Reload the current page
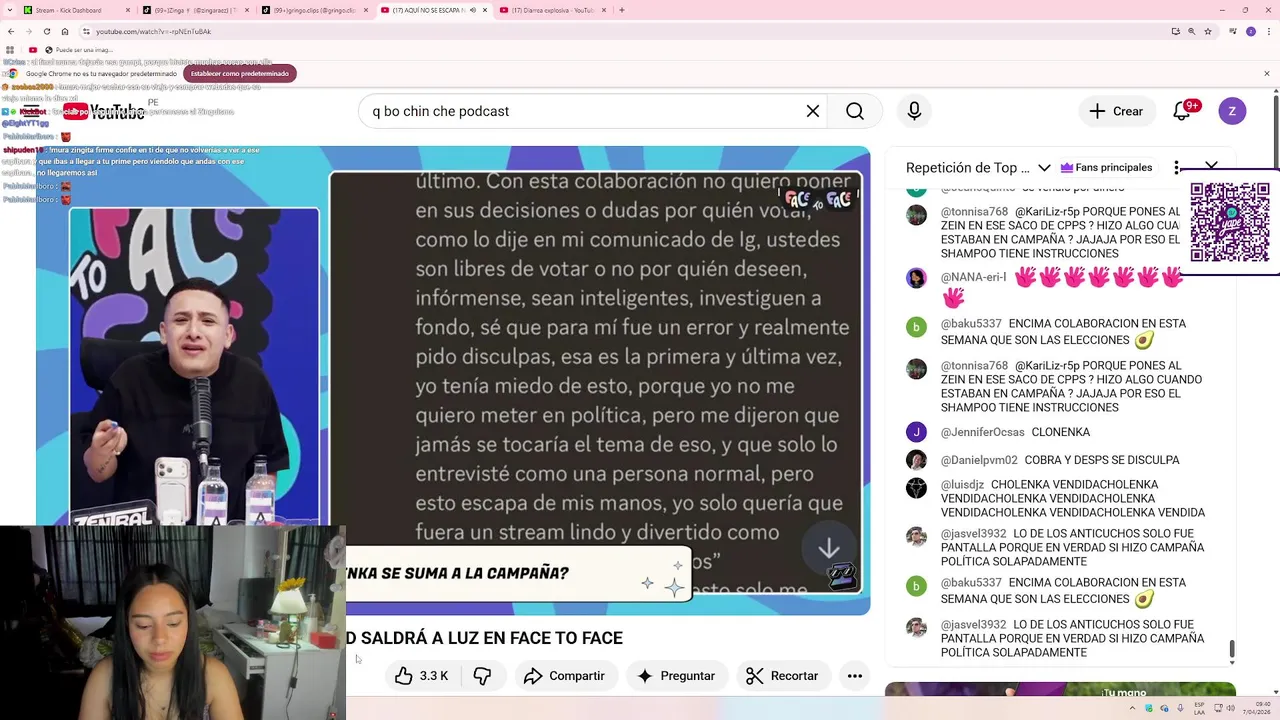The image size is (1280, 720). [46, 31]
